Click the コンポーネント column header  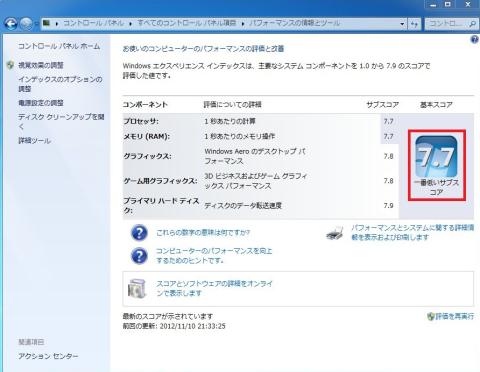click(145, 105)
